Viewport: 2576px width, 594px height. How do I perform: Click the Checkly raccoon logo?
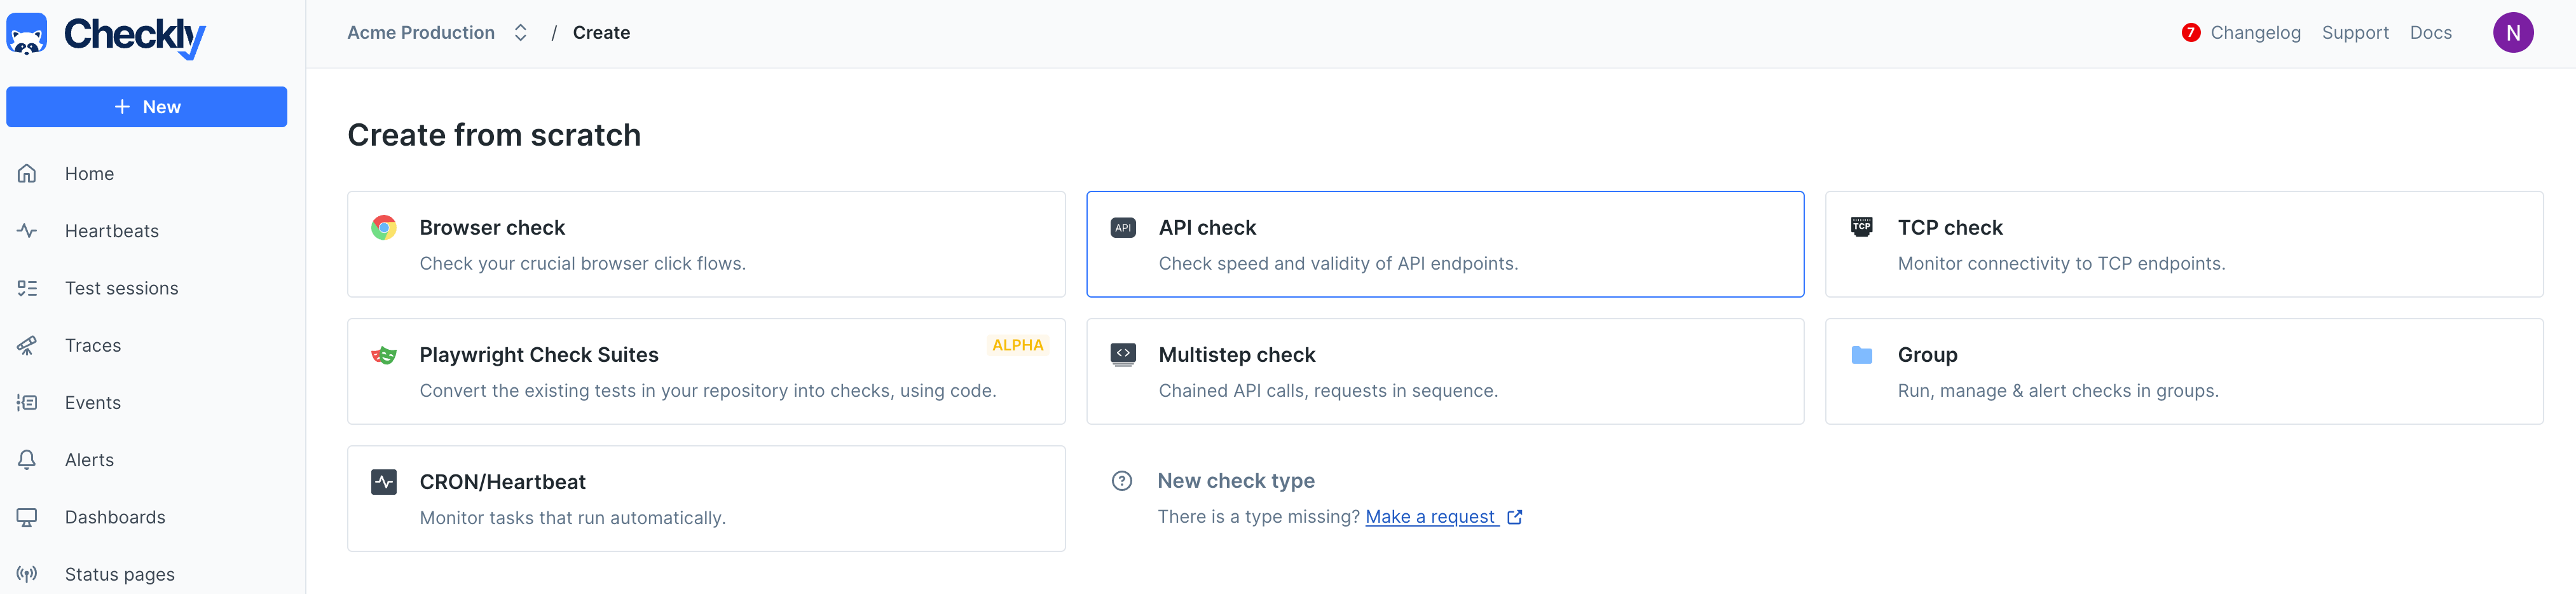tap(27, 34)
